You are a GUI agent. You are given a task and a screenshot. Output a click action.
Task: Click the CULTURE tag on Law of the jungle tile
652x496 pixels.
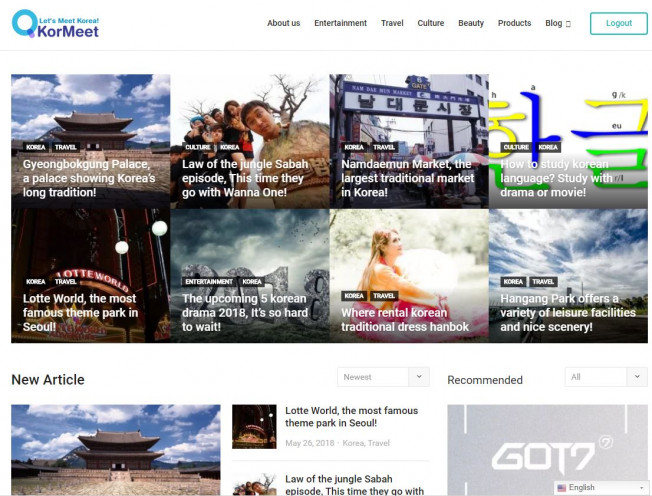click(x=197, y=147)
